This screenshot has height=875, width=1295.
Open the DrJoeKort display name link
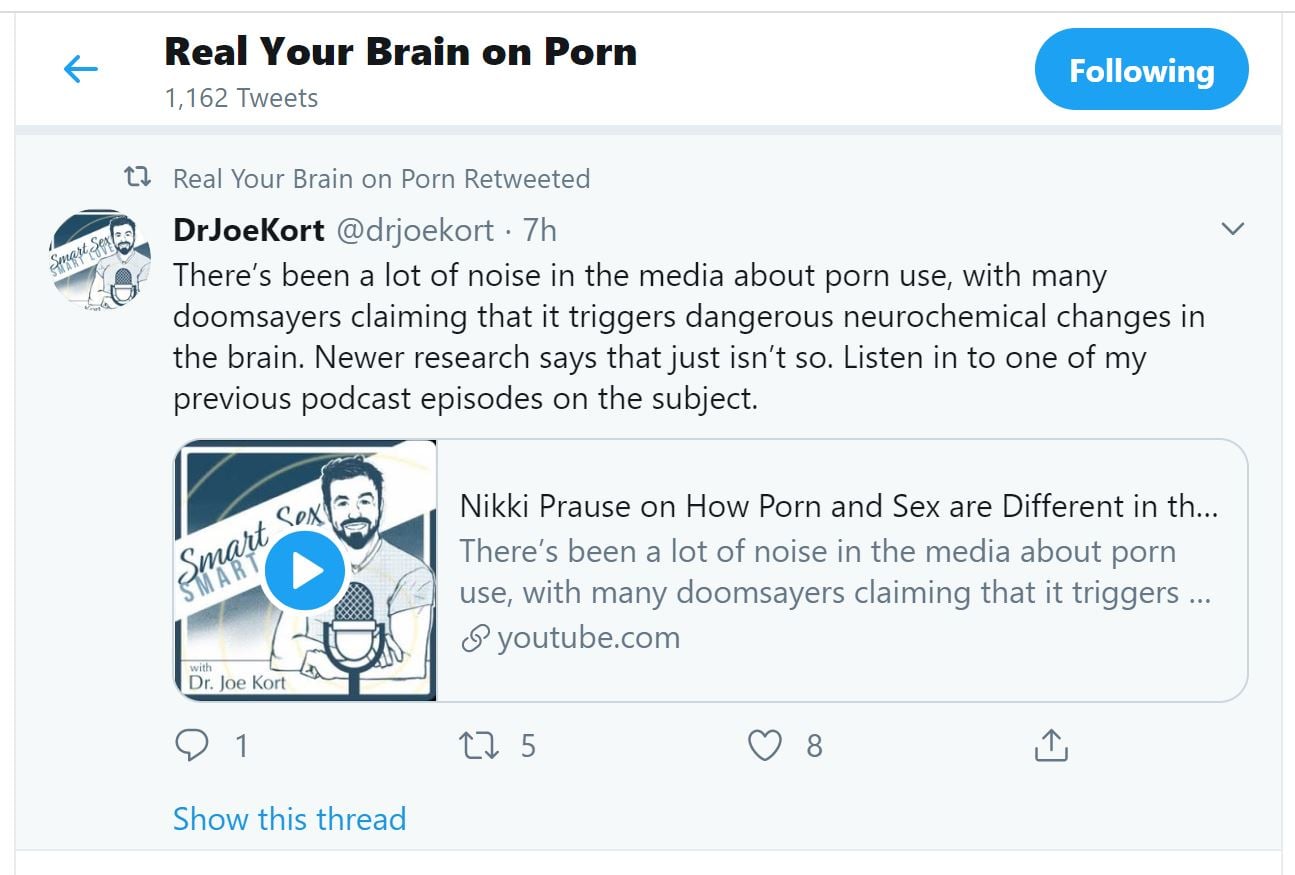(x=248, y=230)
